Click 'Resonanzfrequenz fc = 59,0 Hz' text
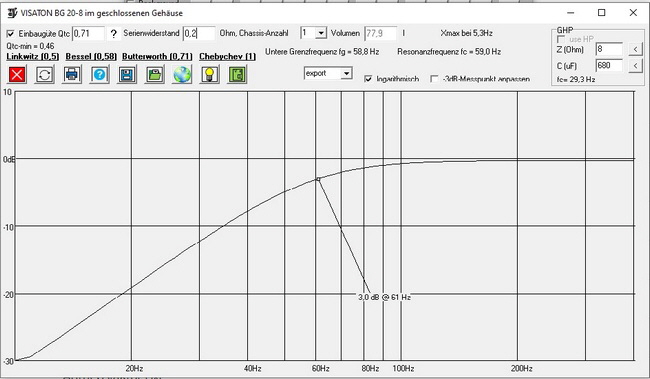Screen dimensions: 650x379 pos(449,52)
